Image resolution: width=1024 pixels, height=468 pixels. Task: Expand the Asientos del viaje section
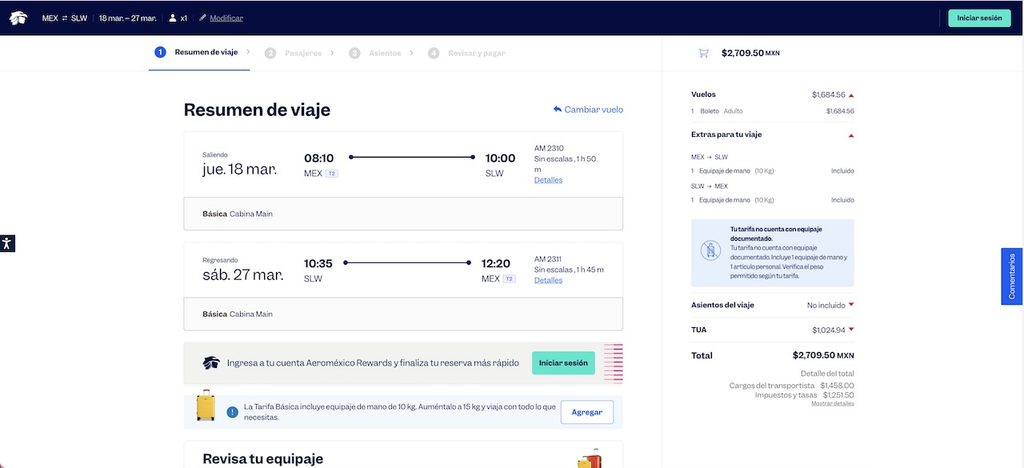[851, 305]
